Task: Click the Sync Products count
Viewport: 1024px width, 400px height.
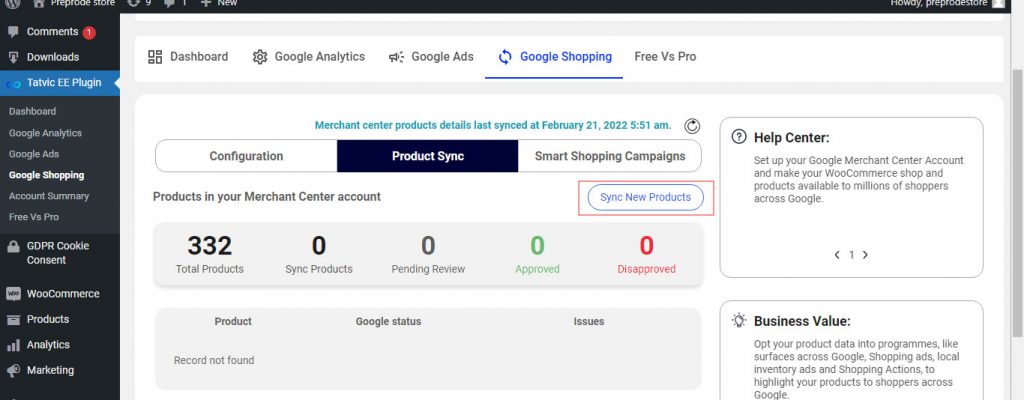Action: (x=319, y=246)
